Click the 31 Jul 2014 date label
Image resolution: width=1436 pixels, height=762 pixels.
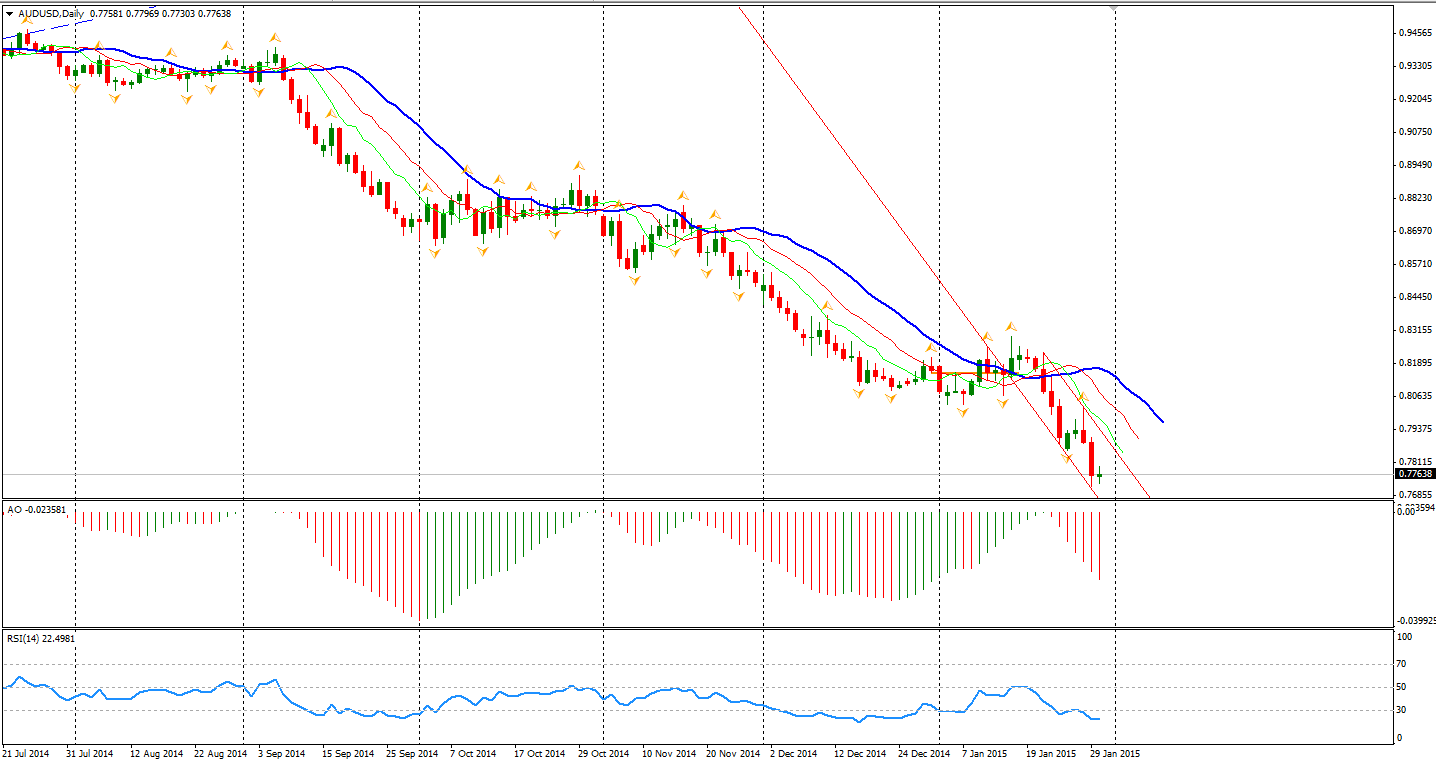[91, 753]
